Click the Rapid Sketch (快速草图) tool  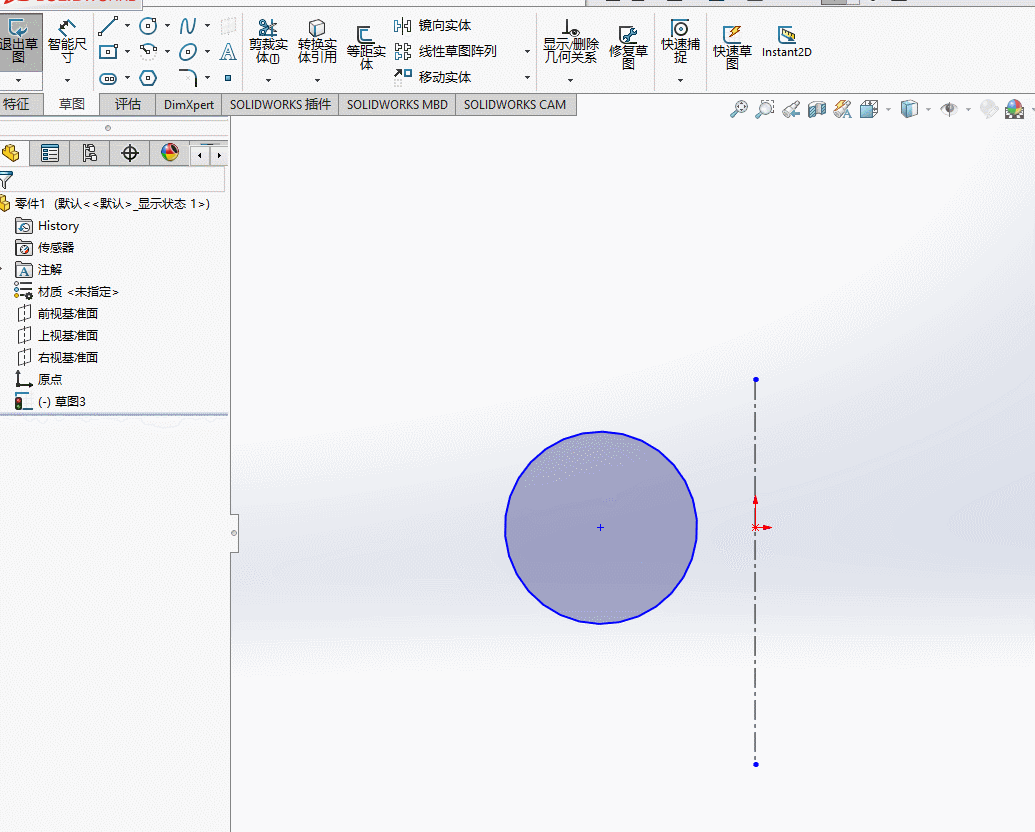pos(732,46)
